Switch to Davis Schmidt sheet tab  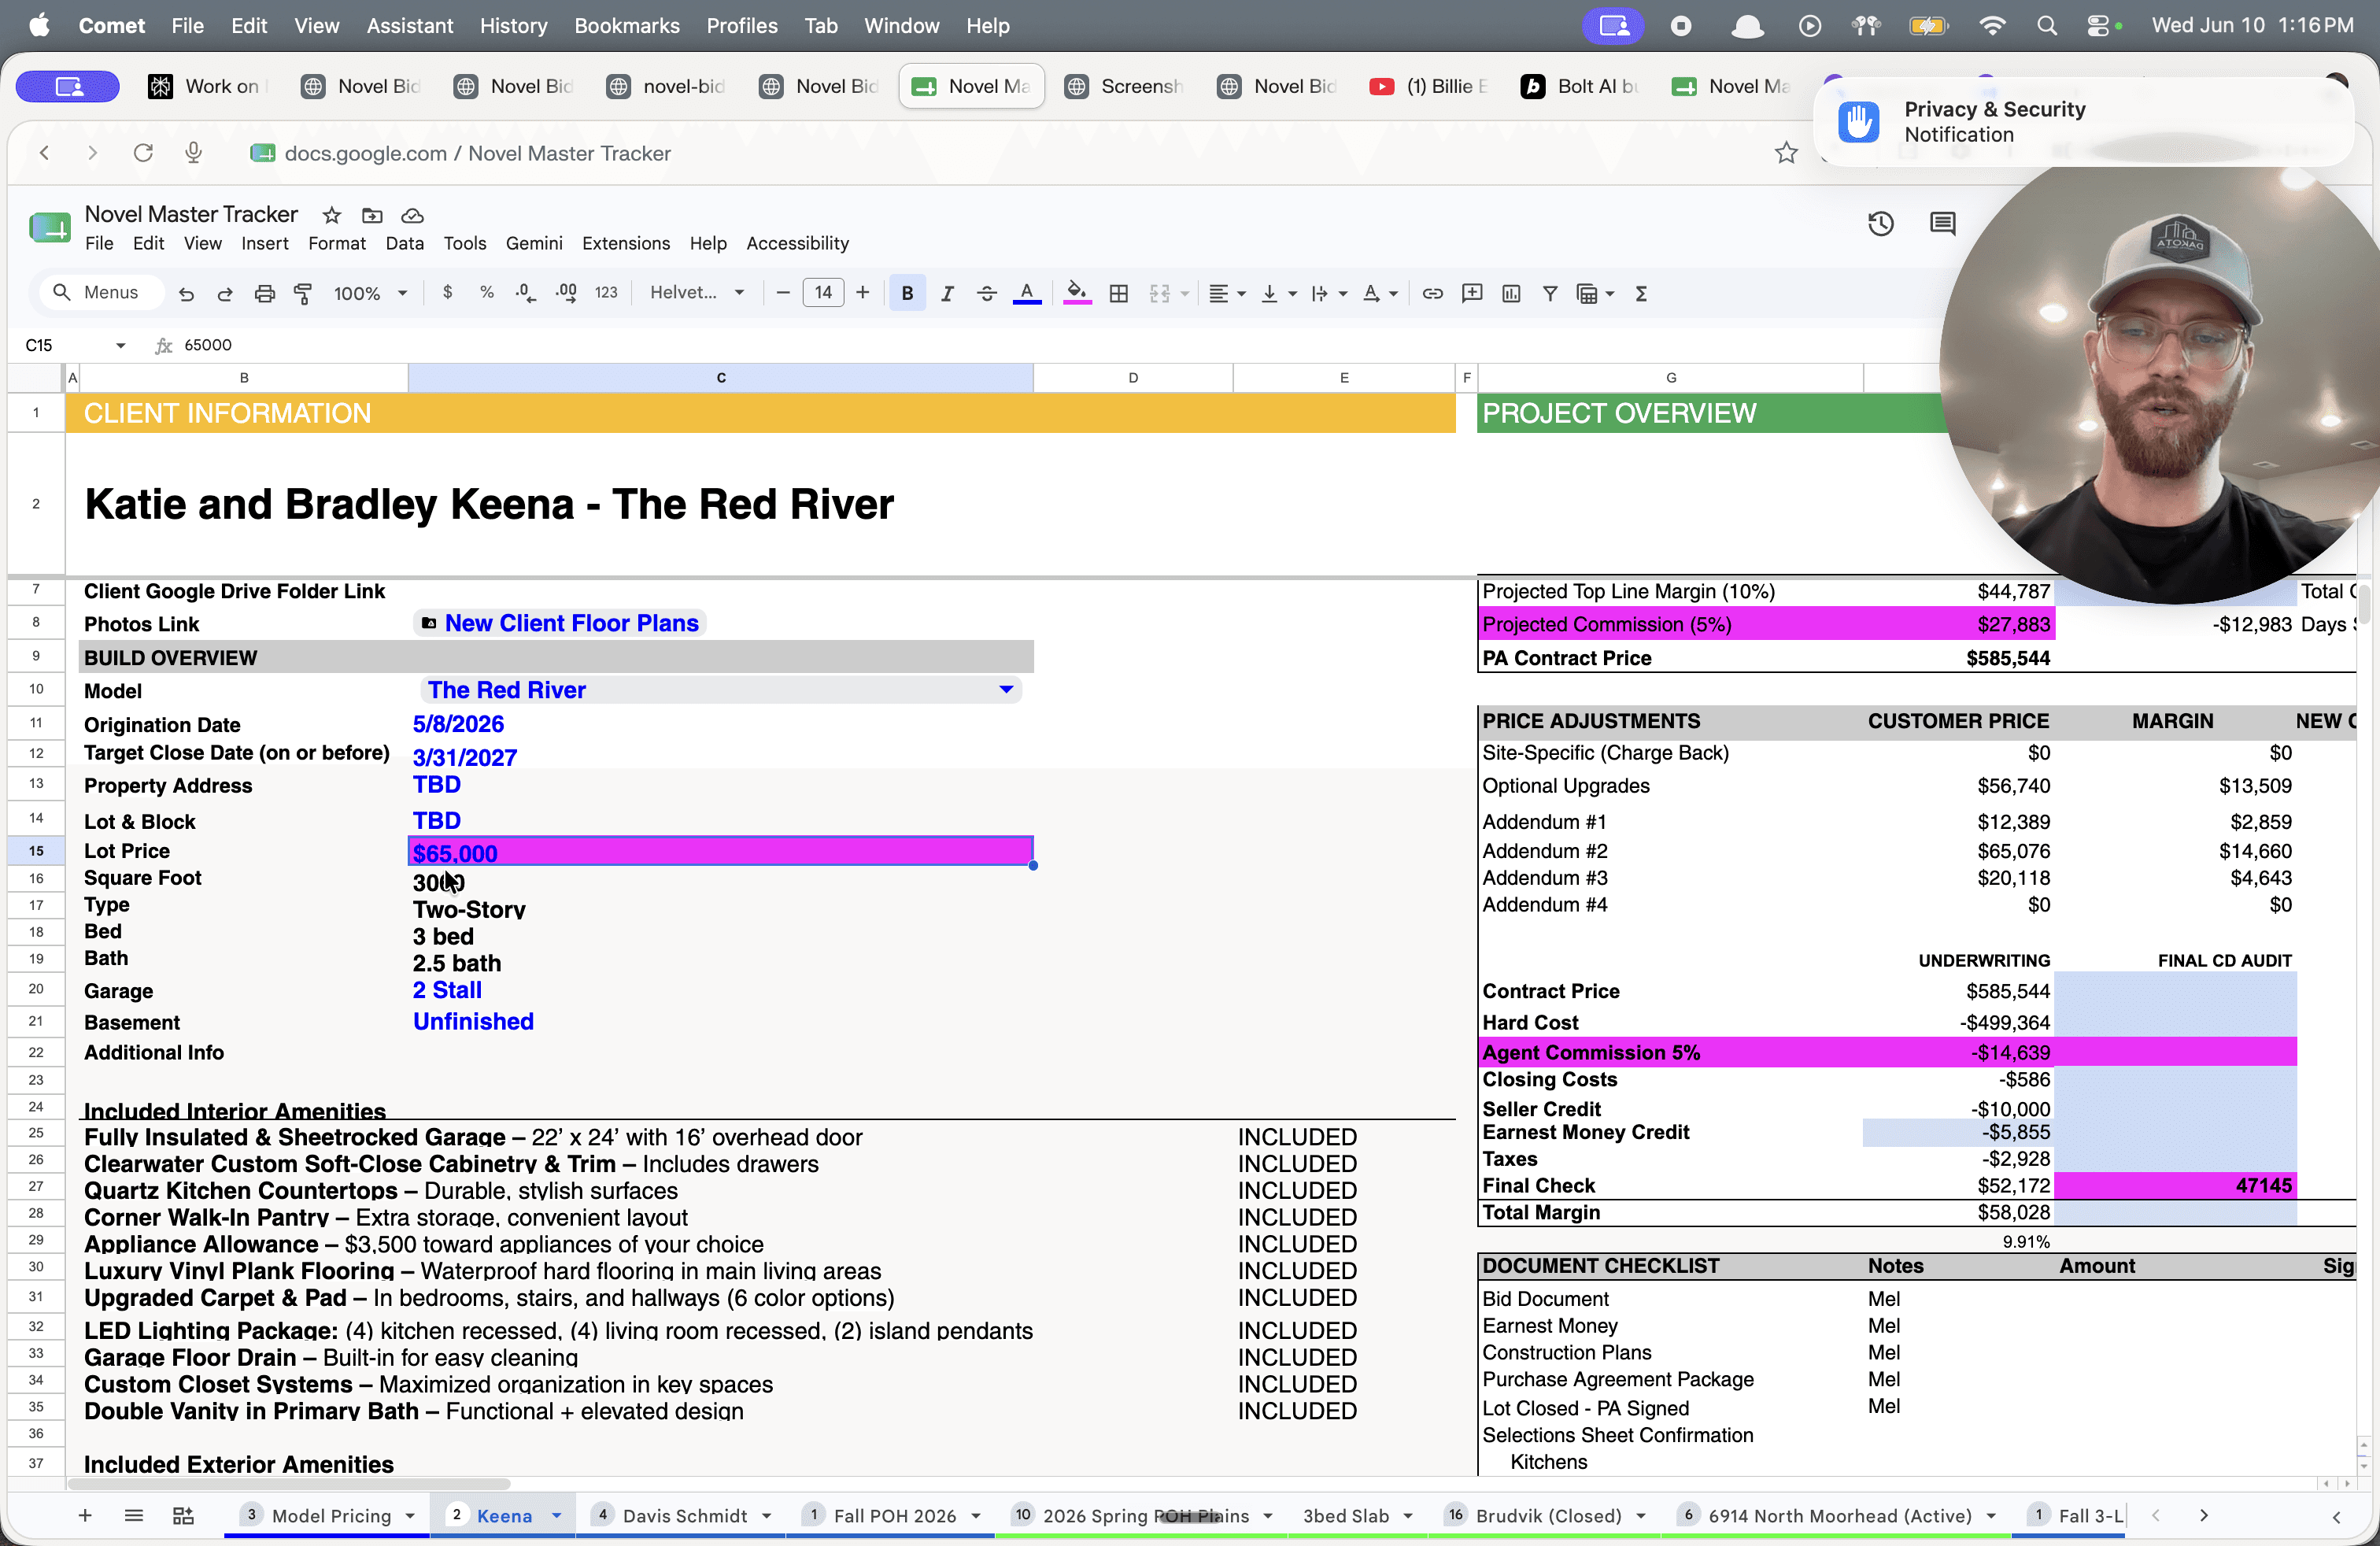pyautogui.click(x=684, y=1516)
